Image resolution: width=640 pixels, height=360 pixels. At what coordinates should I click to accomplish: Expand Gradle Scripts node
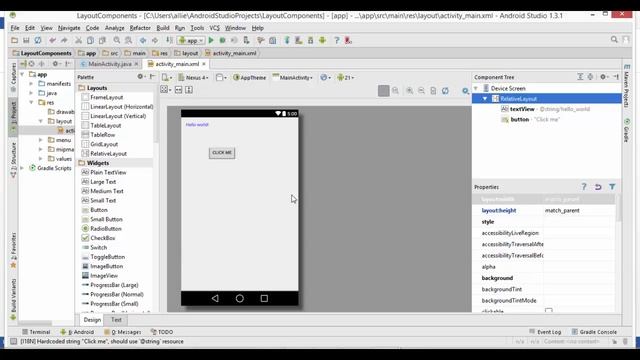coord(22,168)
